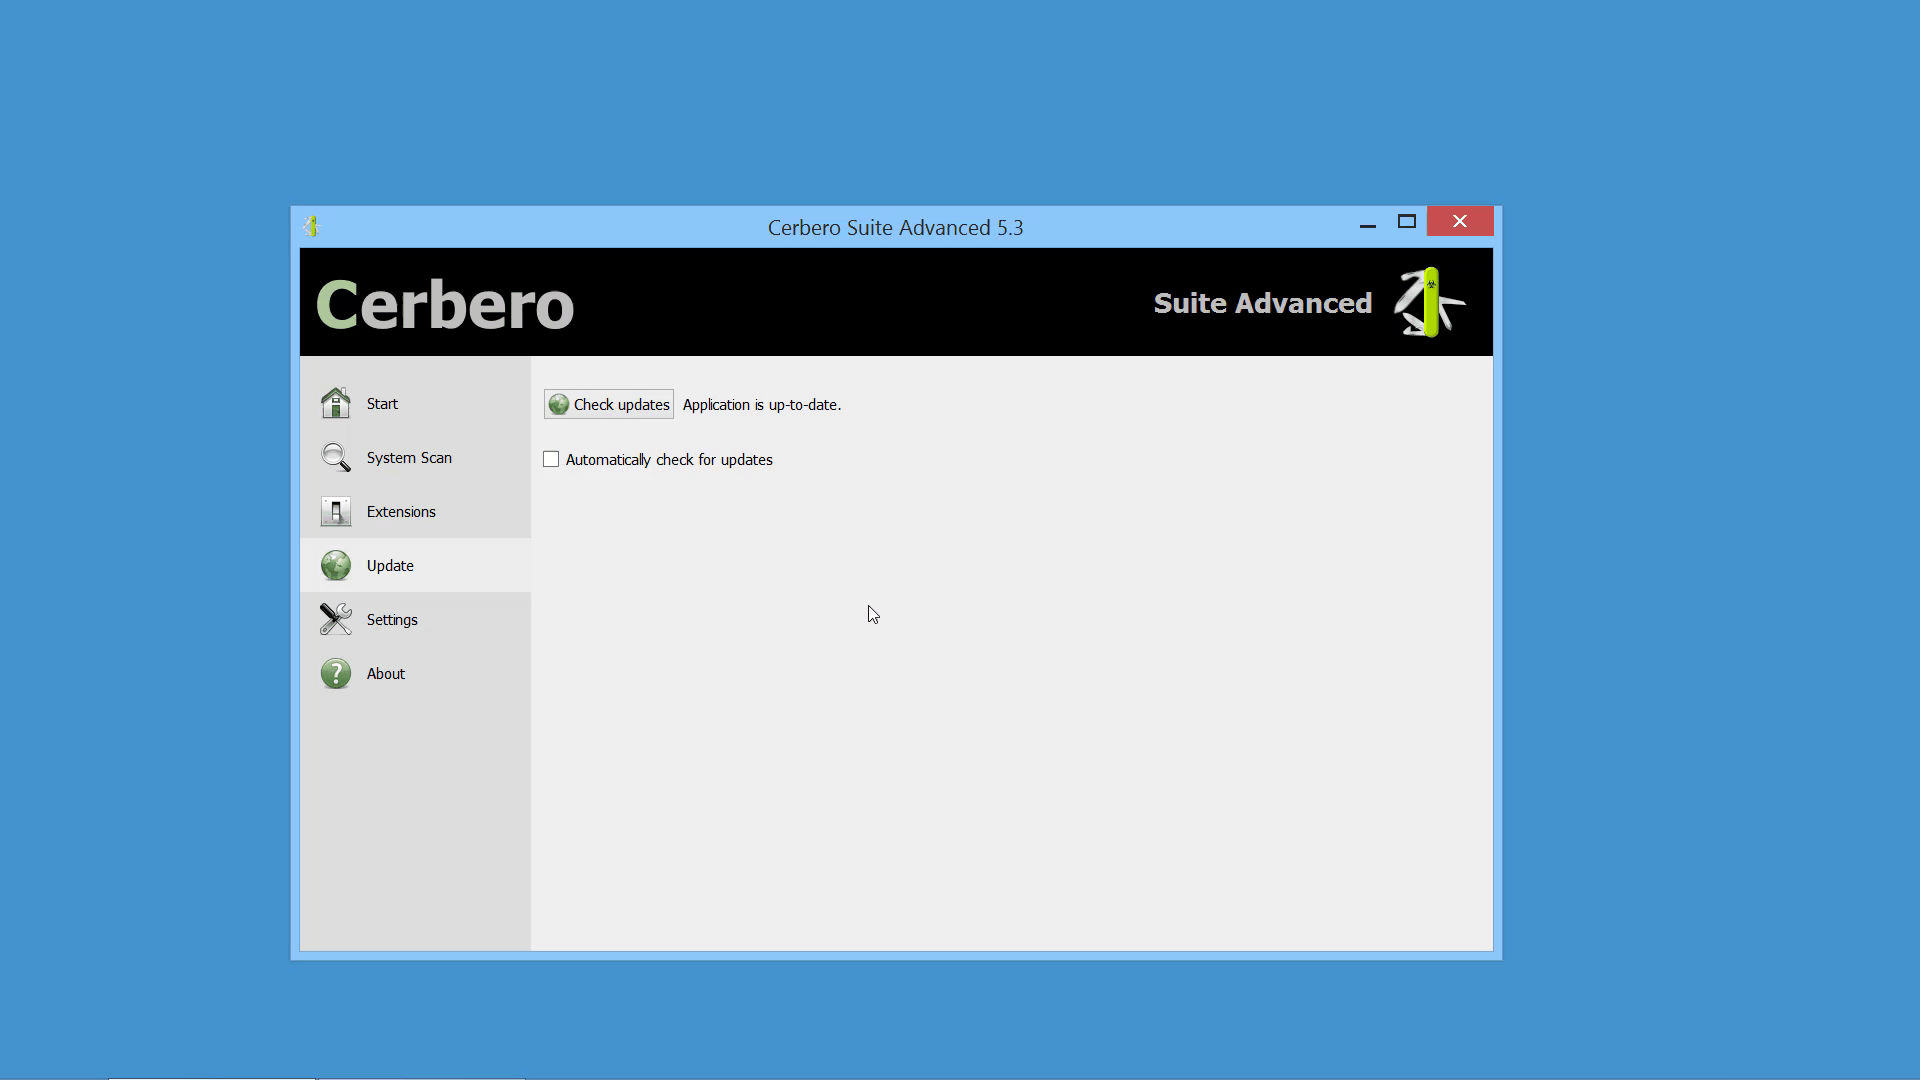Image resolution: width=1920 pixels, height=1080 pixels.
Task: Select the System Scan icon
Action: (334, 458)
